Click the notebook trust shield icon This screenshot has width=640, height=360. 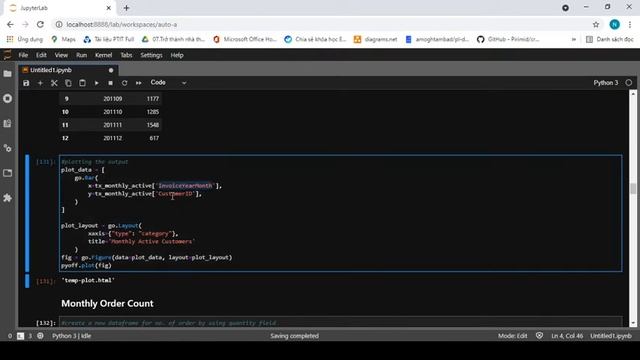pos(539,336)
